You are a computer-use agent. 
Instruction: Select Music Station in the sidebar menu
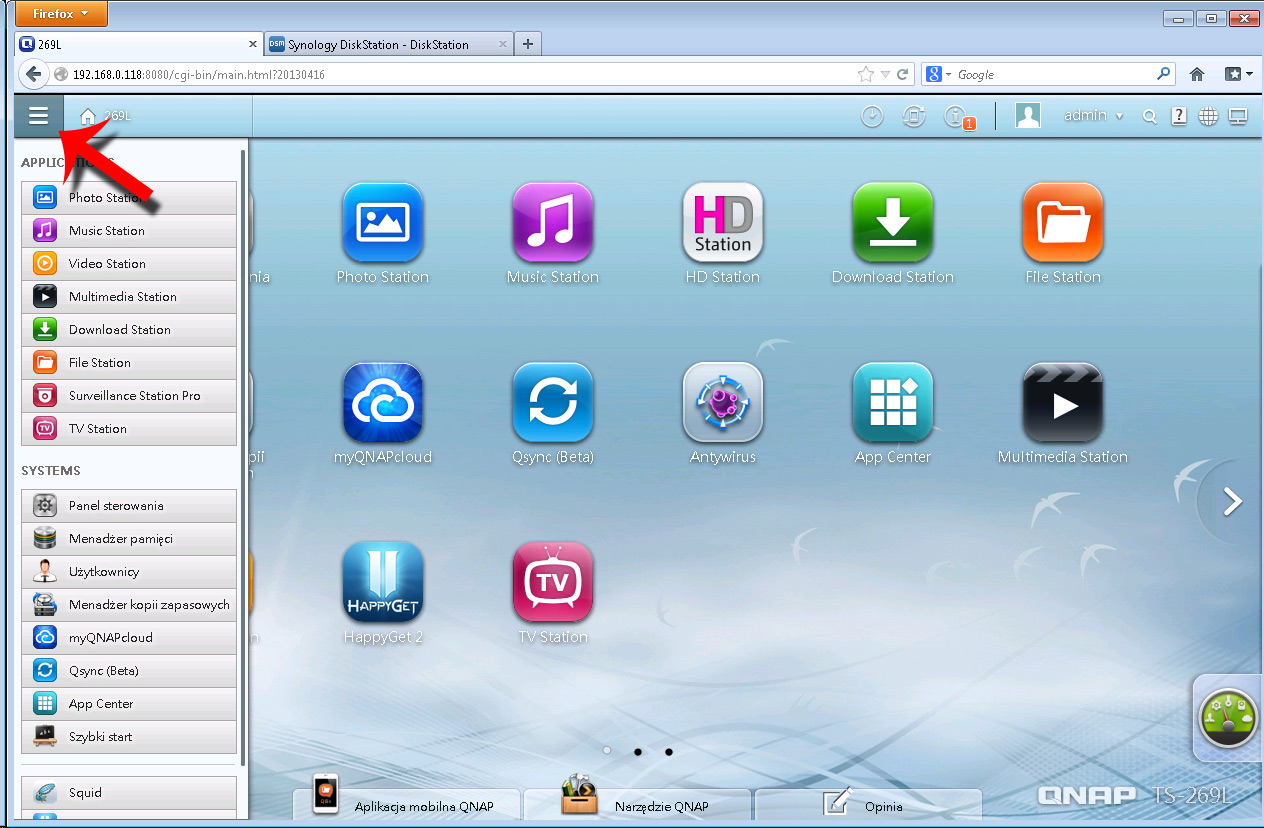point(129,231)
